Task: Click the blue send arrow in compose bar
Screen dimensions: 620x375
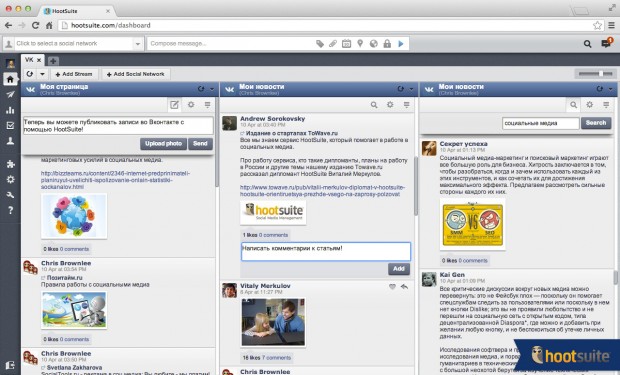Action: pyautogui.click(x=401, y=44)
